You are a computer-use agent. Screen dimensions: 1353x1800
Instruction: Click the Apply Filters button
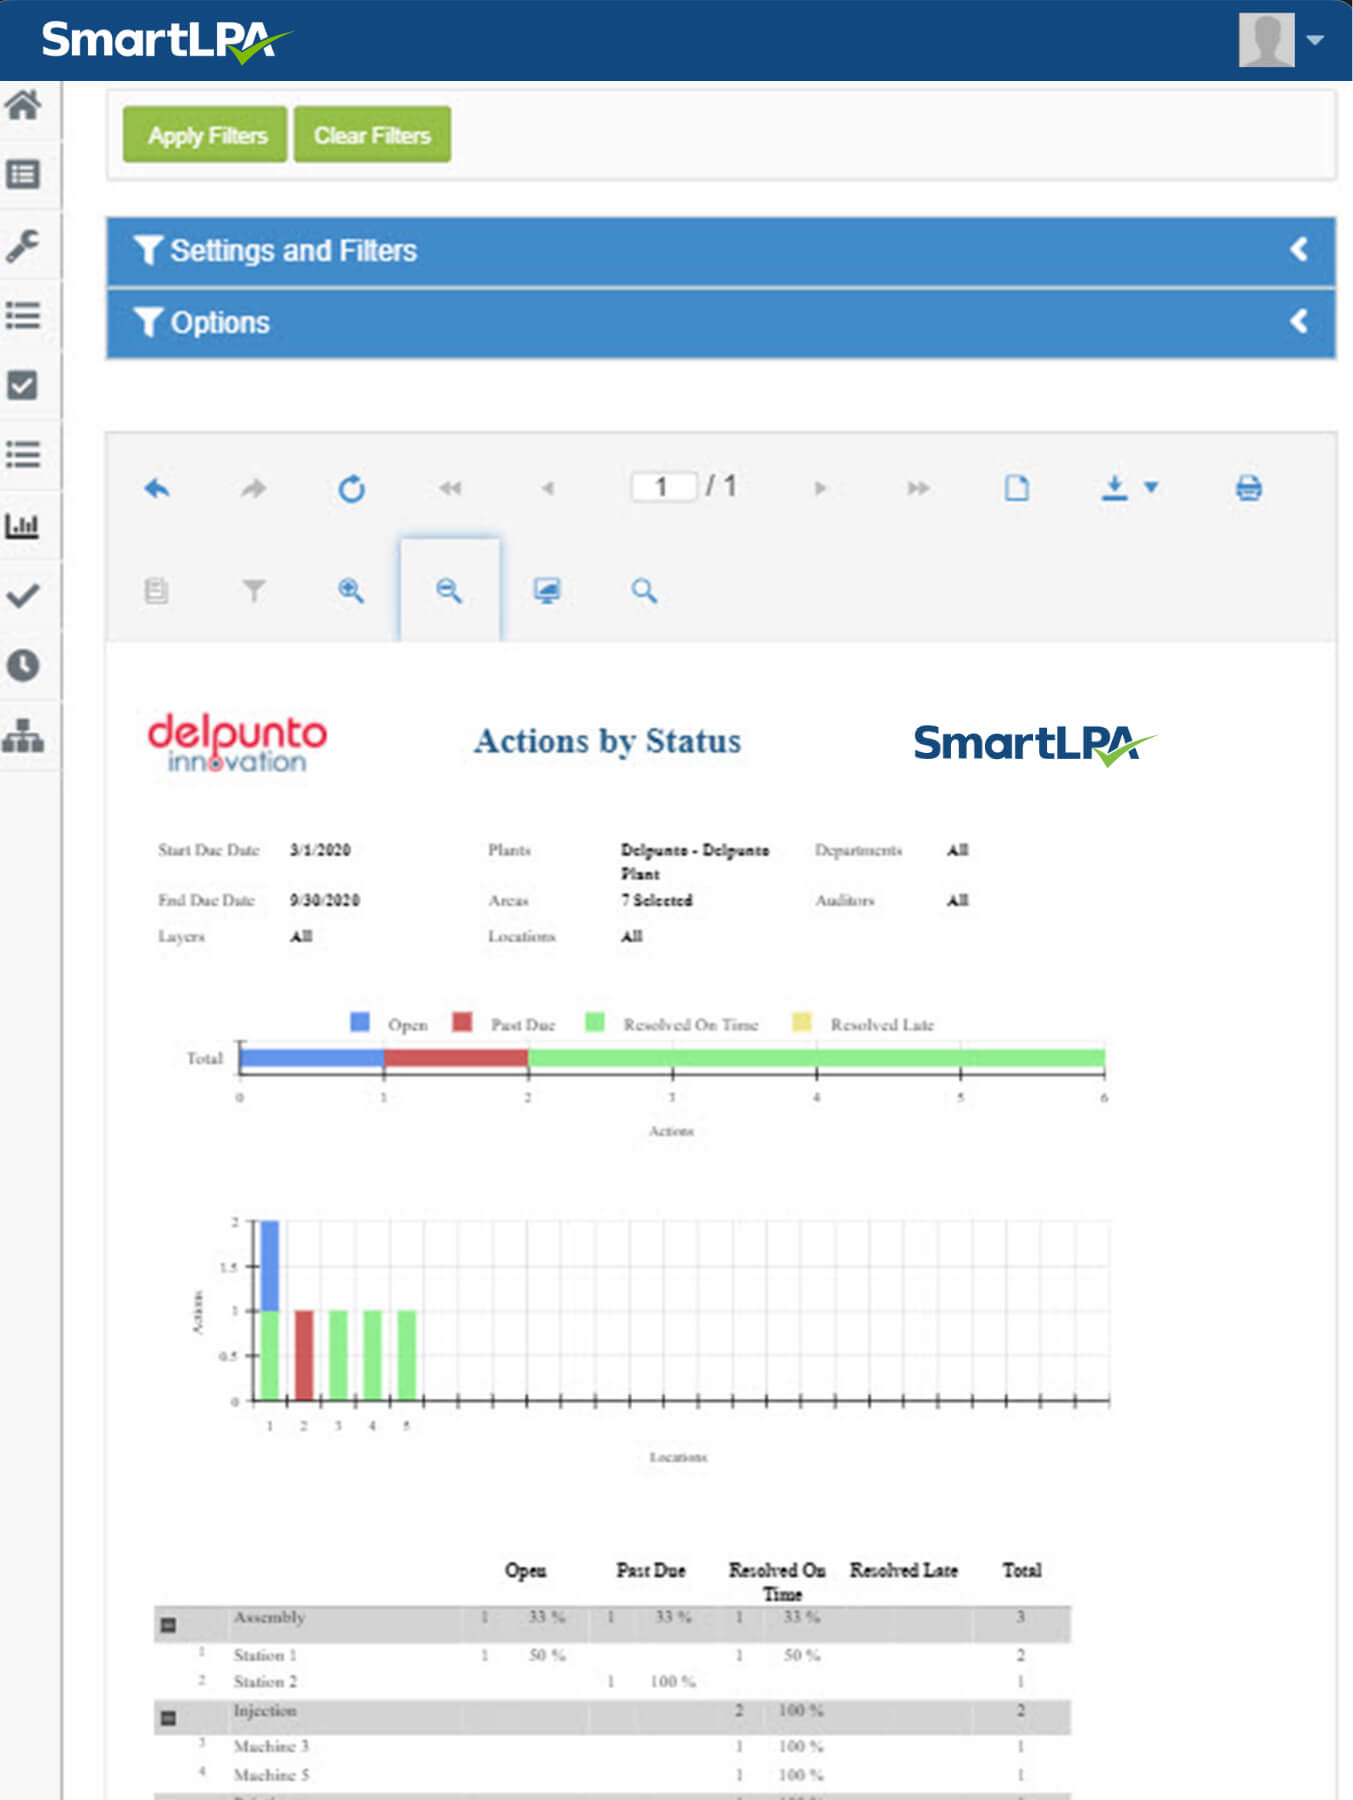pyautogui.click(x=205, y=135)
